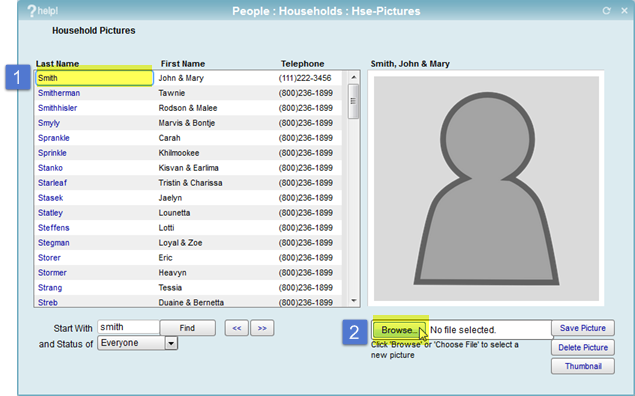Click the household list scrollbar thumb
Viewport: 635px width, 396px height.
pyautogui.click(x=353, y=101)
